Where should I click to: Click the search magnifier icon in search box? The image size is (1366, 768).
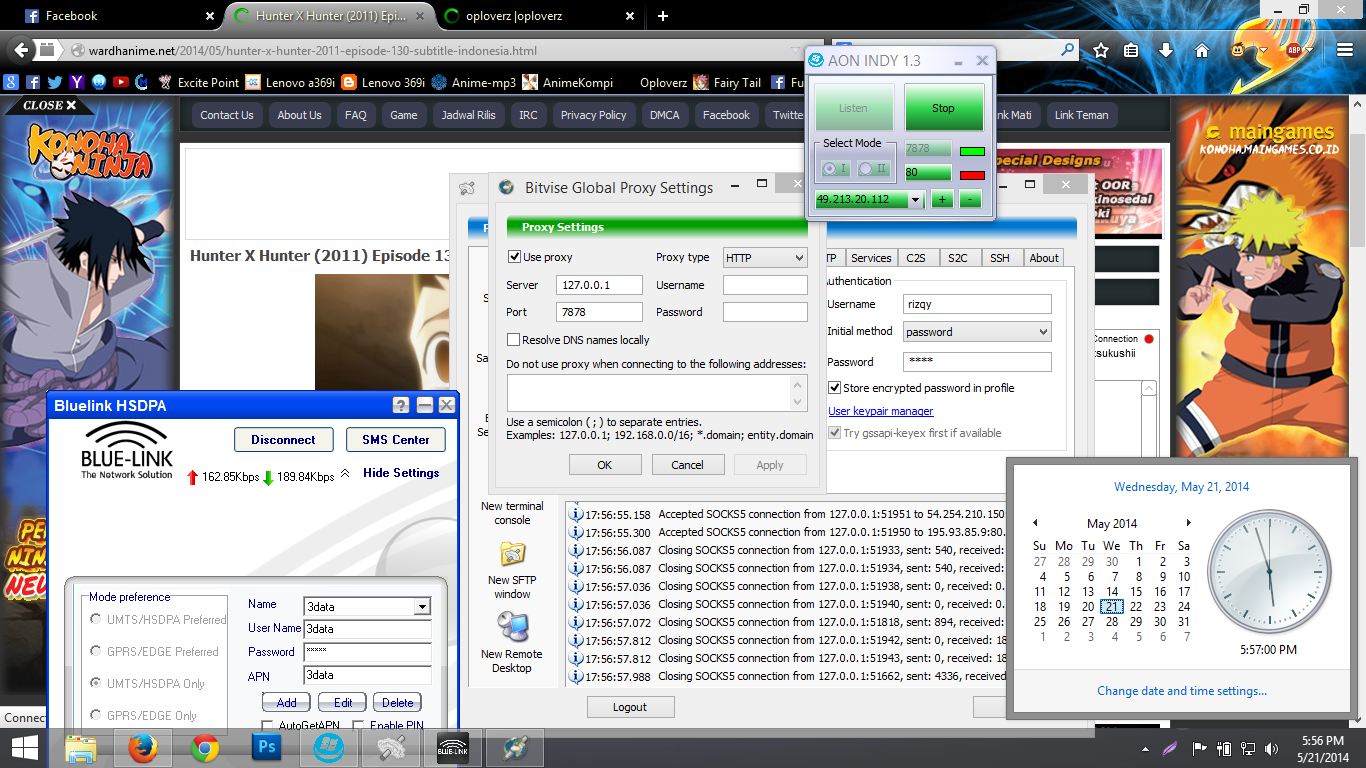[1068, 49]
